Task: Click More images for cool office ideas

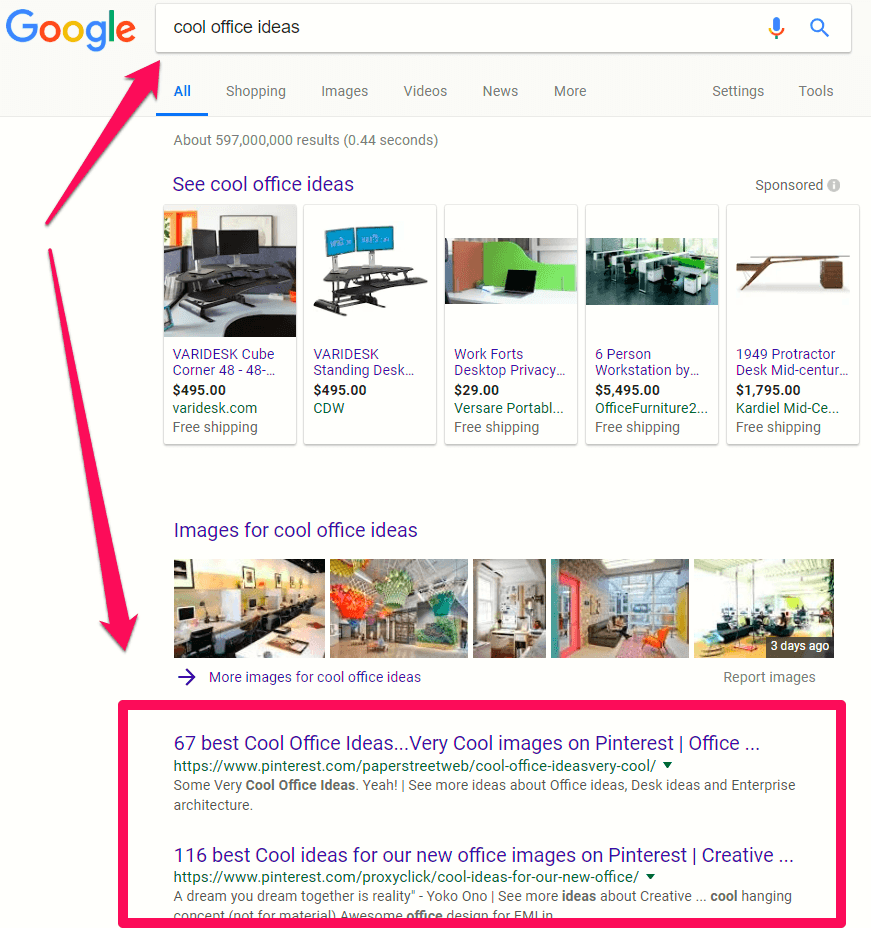Action: pos(315,677)
